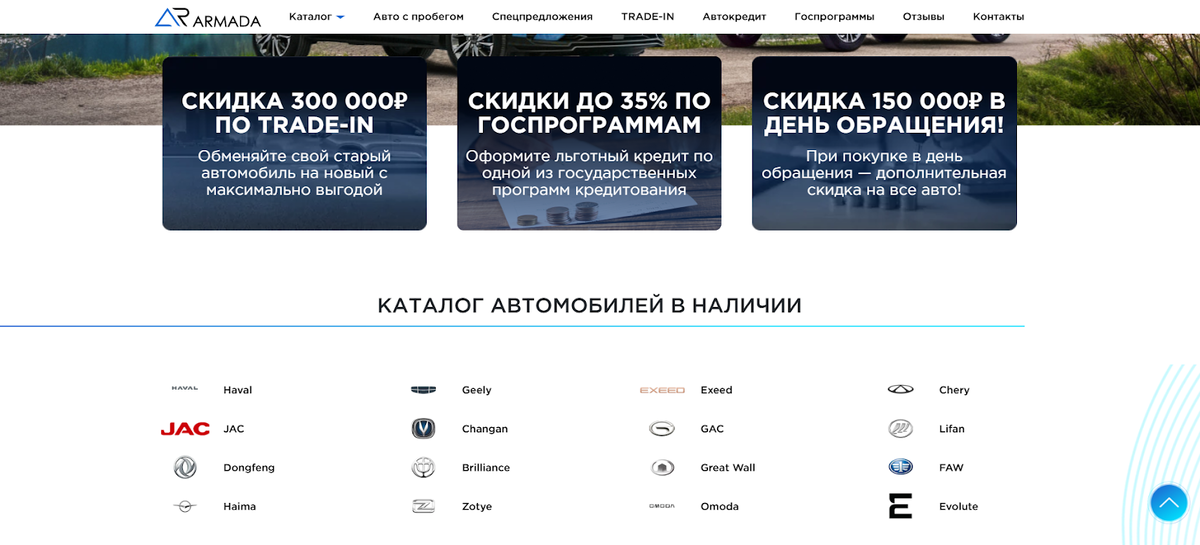The image size is (1200, 545).
Task: Choose the Changan logo icon
Action: (x=423, y=429)
